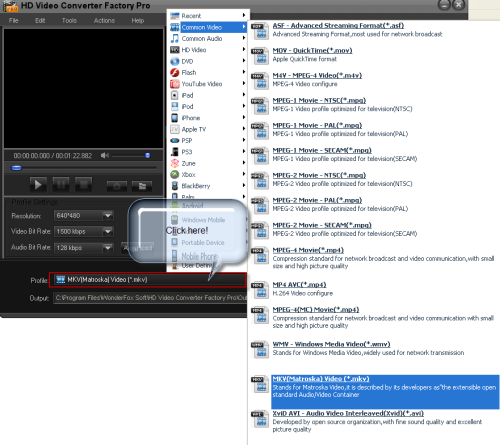500x445 pixels.
Task: Choose MPEG-2 Movie - SECAM link
Action: pos(322,225)
